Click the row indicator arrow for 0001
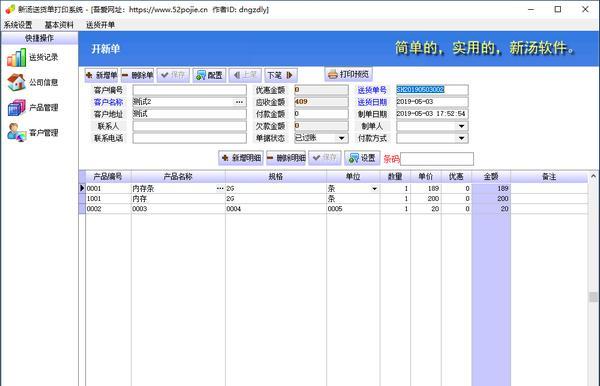This screenshot has height=386, width=600. click(82, 188)
